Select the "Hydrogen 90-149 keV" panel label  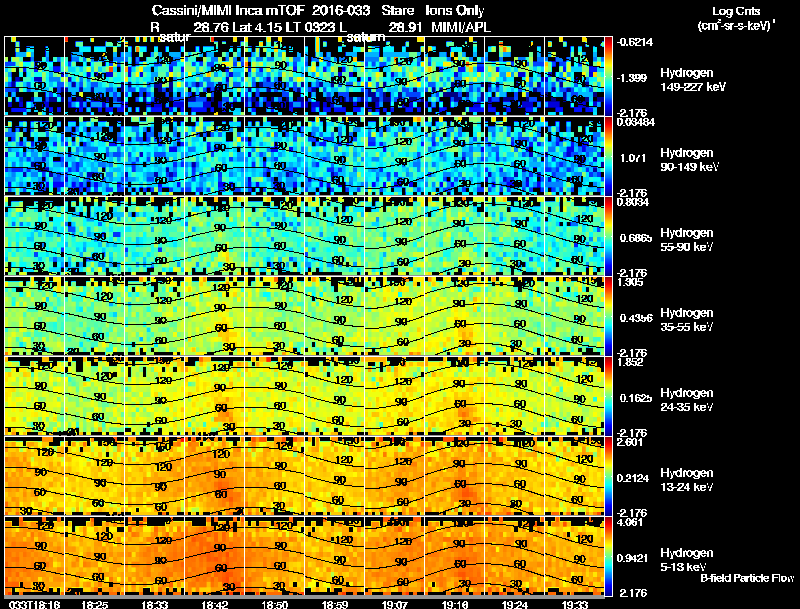pyautogui.click(x=690, y=160)
